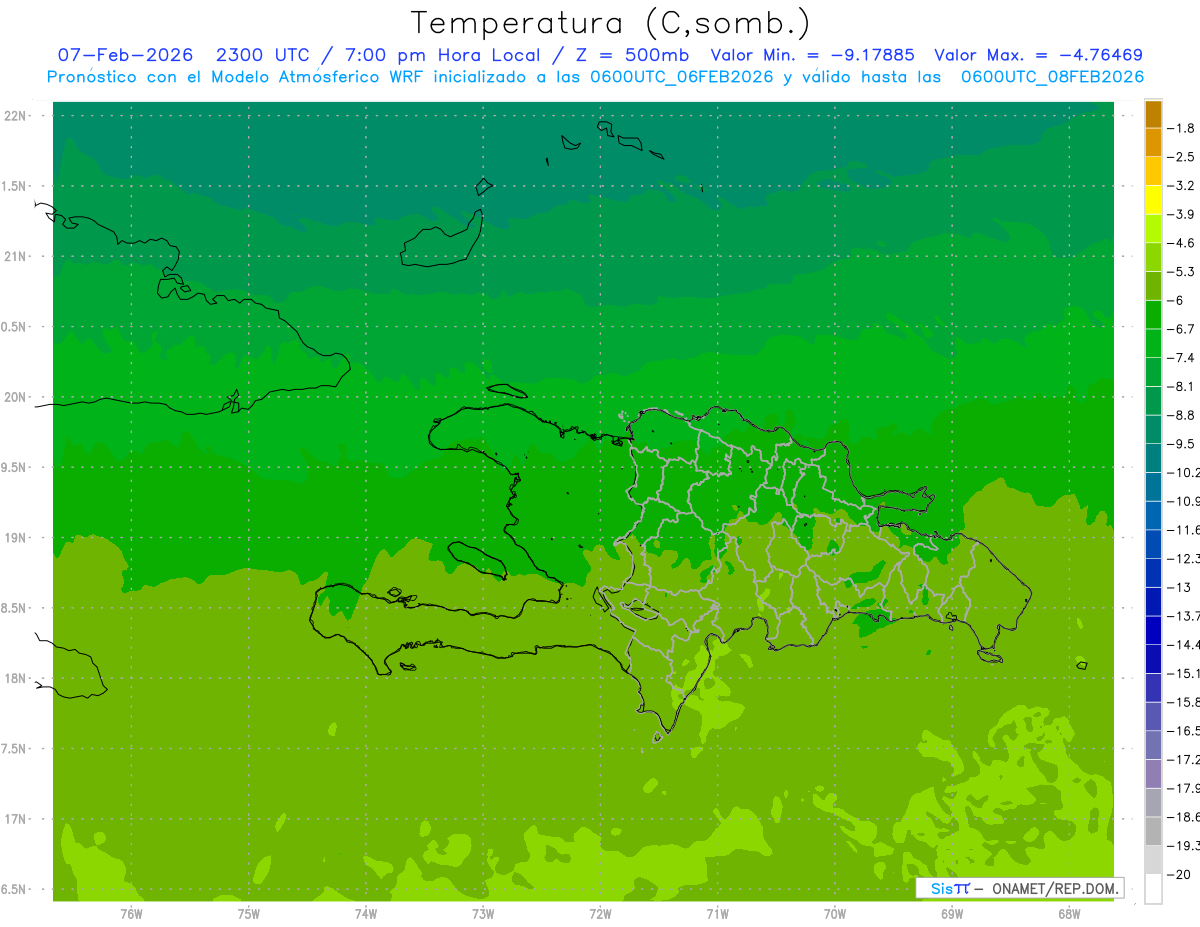
Task: Click the -20 colorbar value
Action: [1179, 873]
